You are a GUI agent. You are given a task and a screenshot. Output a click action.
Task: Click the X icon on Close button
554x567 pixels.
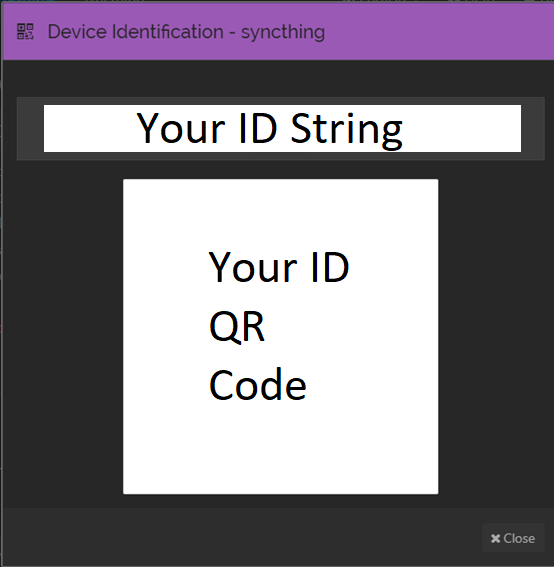tap(495, 538)
